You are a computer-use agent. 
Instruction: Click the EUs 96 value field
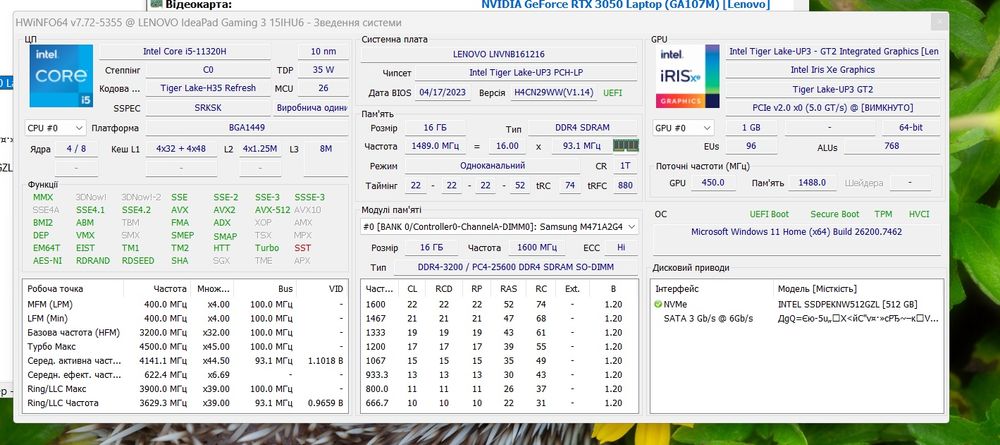(x=751, y=147)
